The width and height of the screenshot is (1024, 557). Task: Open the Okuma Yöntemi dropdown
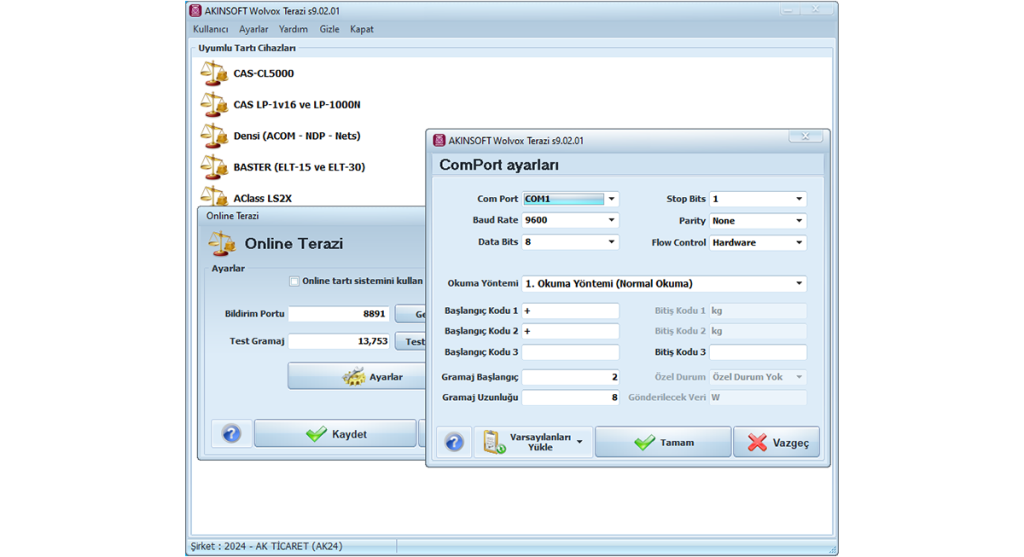point(799,283)
